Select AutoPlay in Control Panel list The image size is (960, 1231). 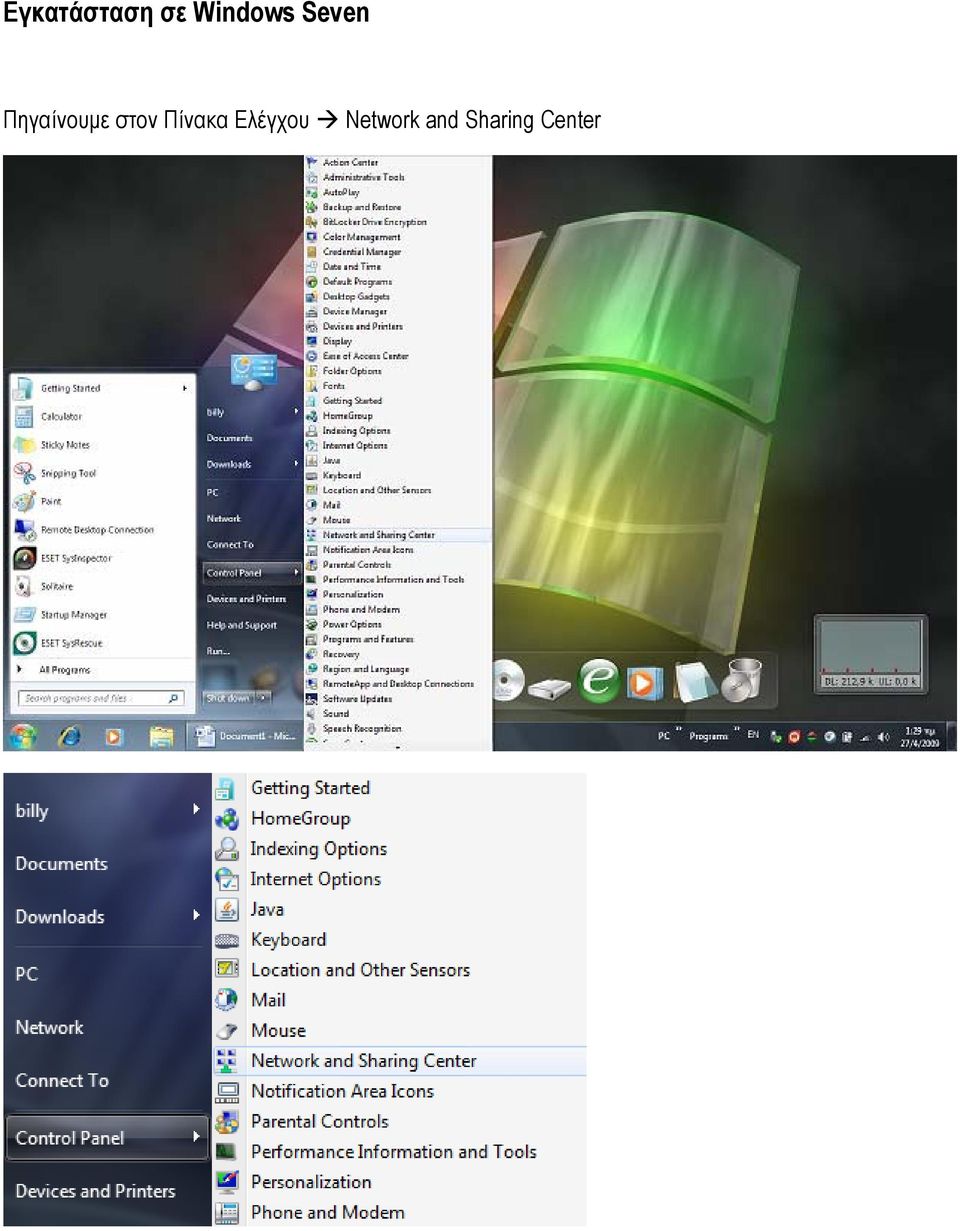click(x=340, y=192)
